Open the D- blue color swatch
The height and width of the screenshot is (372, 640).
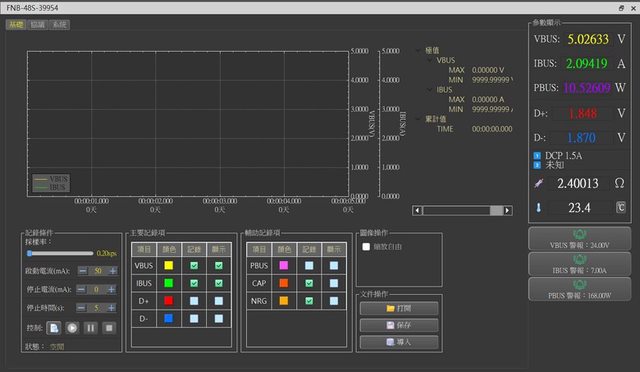[x=169, y=319]
